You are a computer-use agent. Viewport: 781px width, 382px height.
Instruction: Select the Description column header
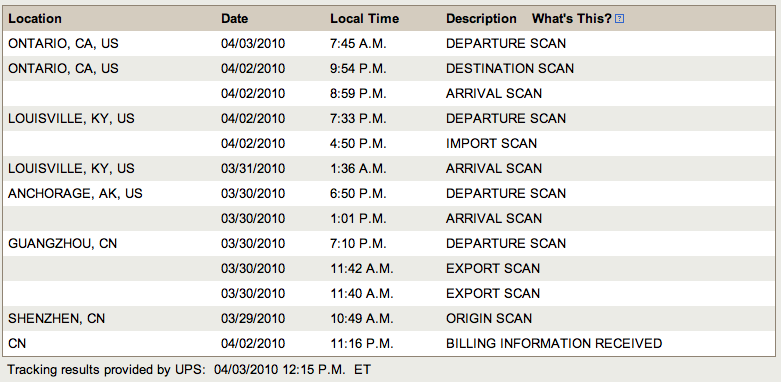point(481,19)
